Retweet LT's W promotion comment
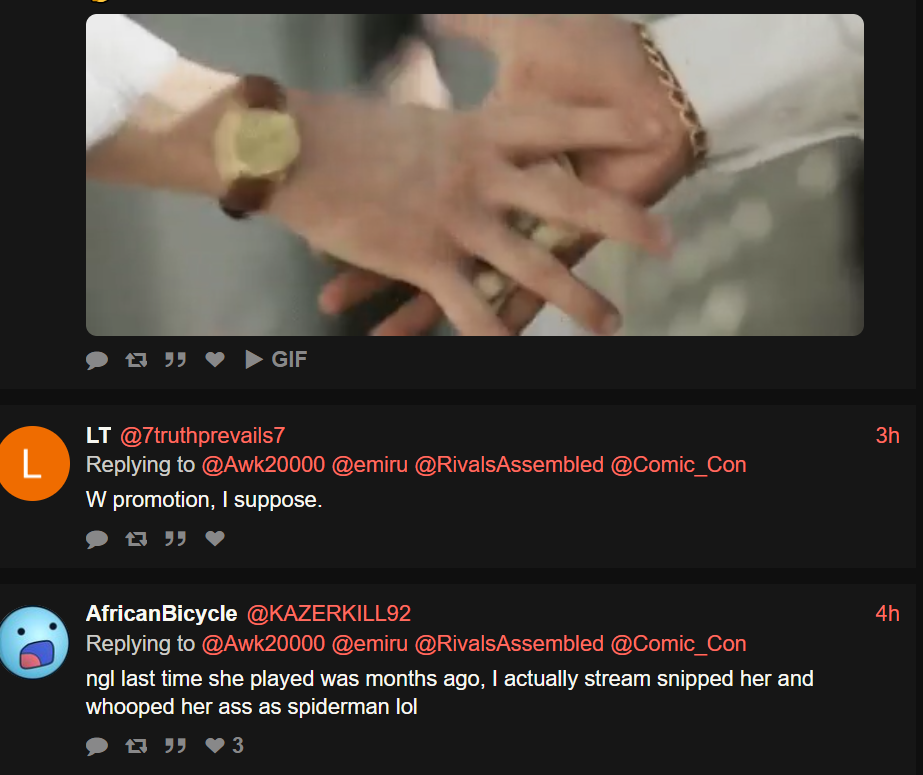This screenshot has width=923, height=775. click(136, 538)
